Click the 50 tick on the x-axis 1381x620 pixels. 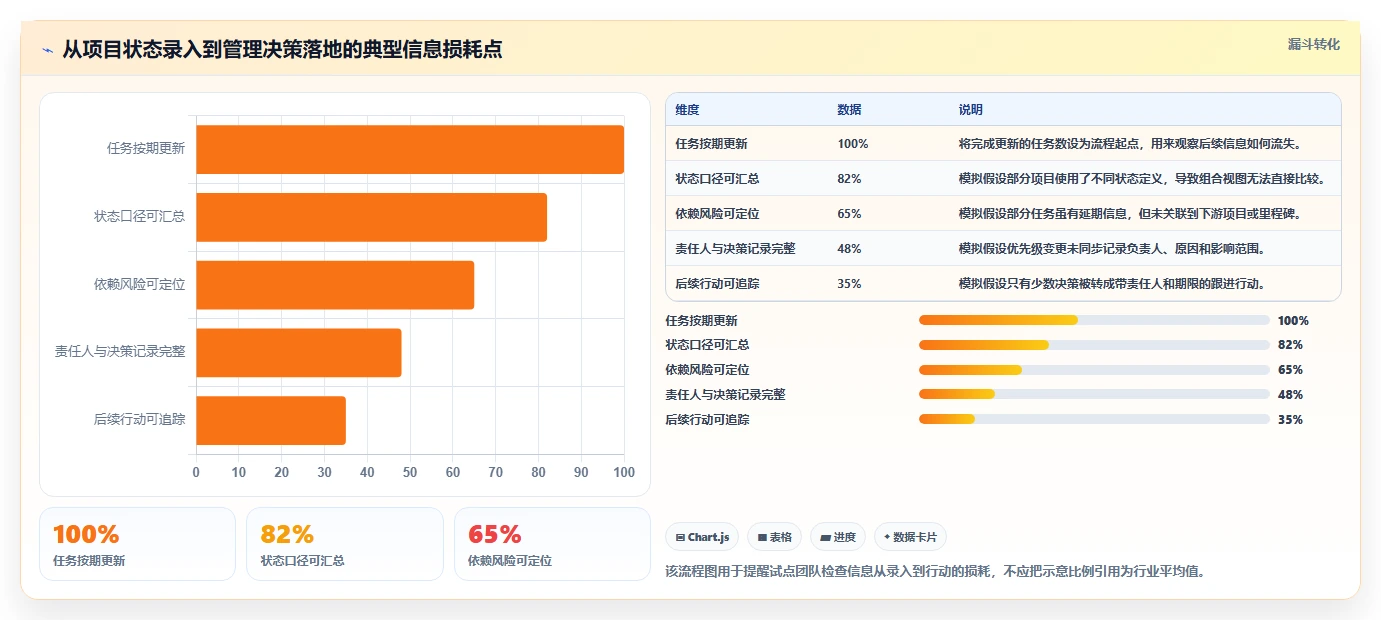click(x=410, y=472)
